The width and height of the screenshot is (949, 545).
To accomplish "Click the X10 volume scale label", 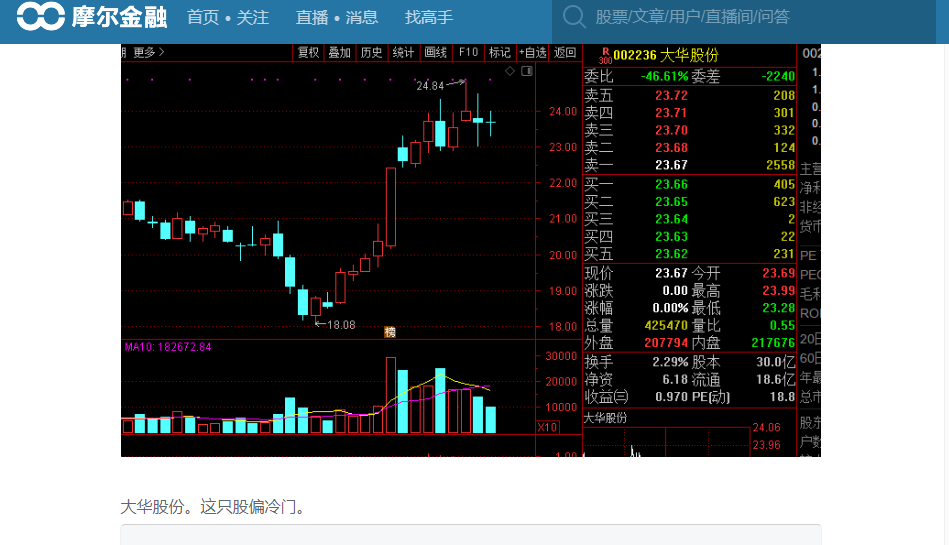I will click(547, 427).
